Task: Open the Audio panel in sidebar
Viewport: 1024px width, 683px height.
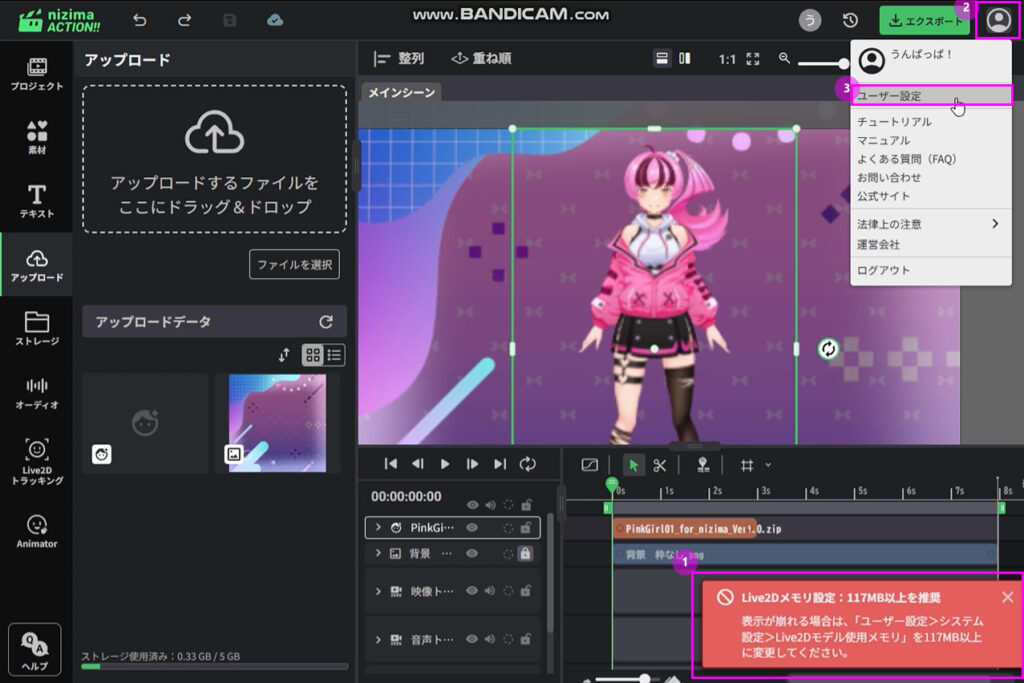Action: [x=37, y=393]
